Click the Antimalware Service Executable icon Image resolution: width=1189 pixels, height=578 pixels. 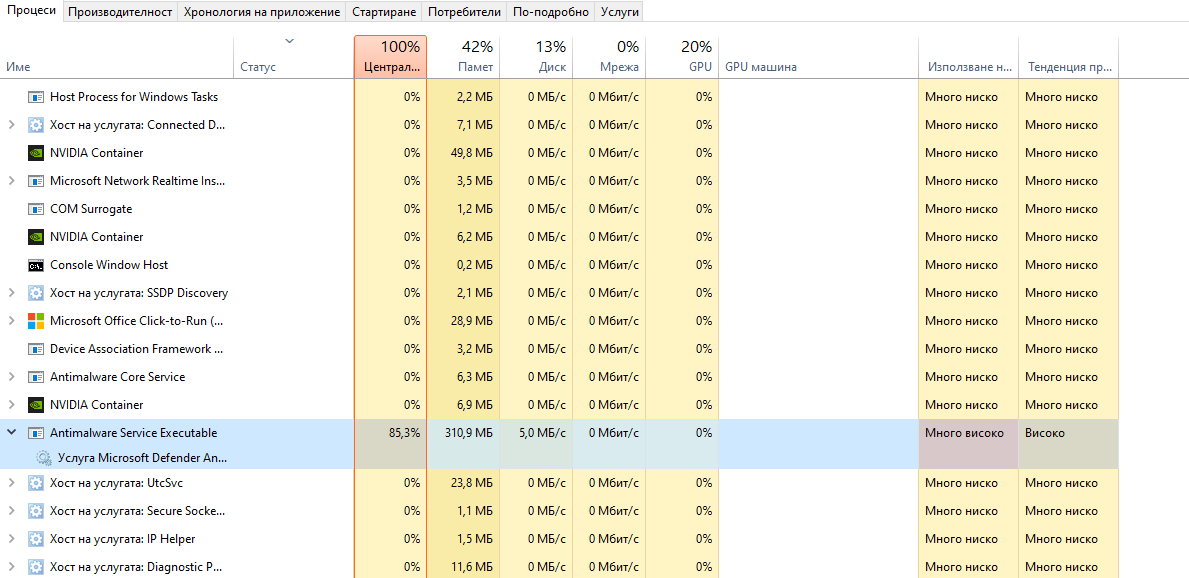point(36,433)
